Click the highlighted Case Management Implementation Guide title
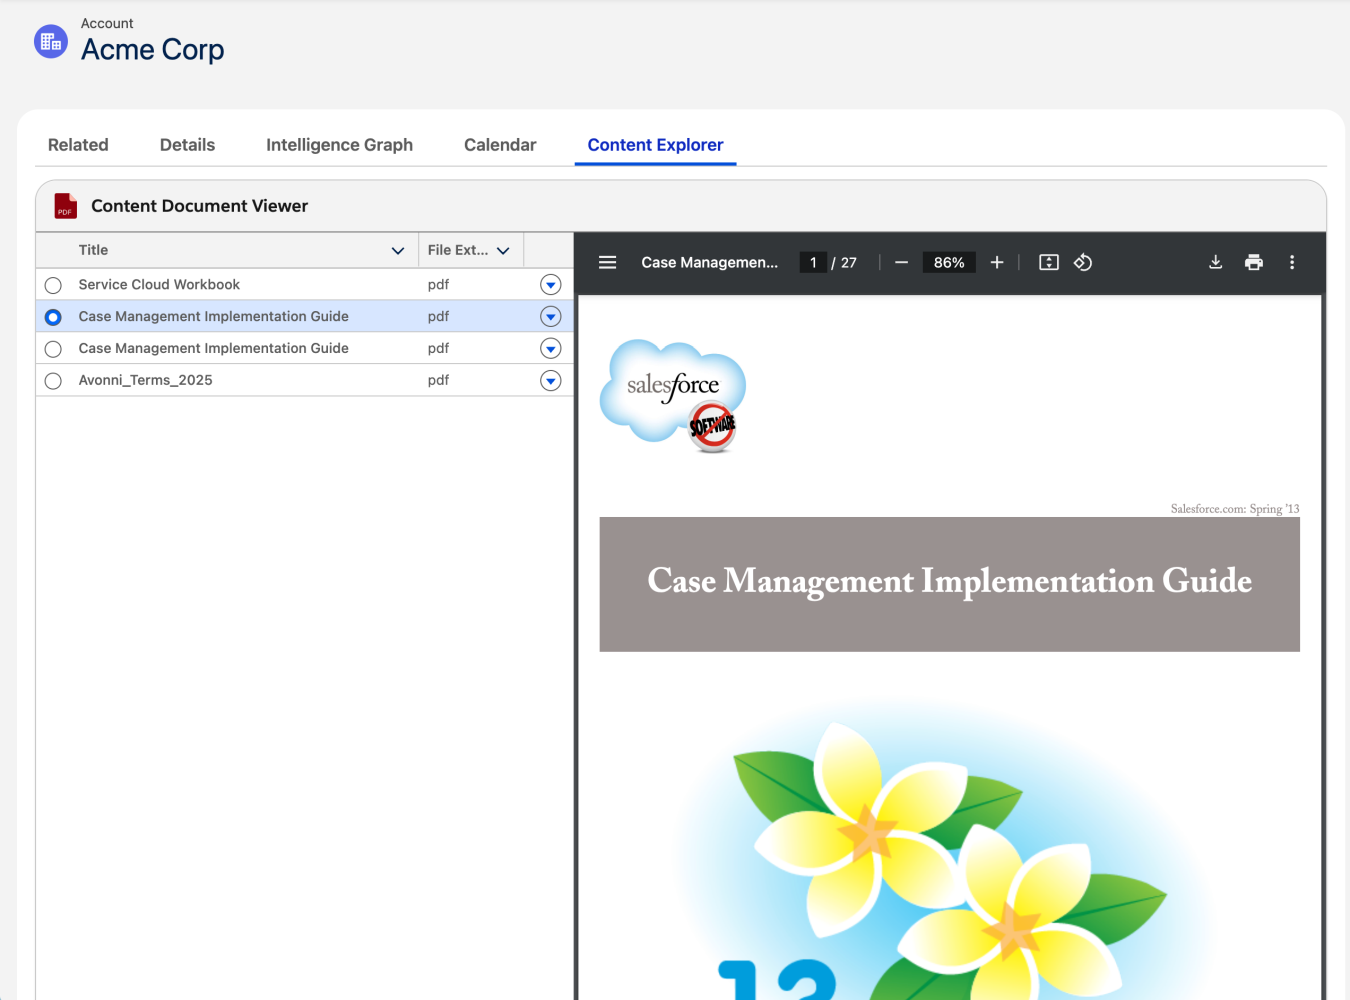 coord(213,317)
